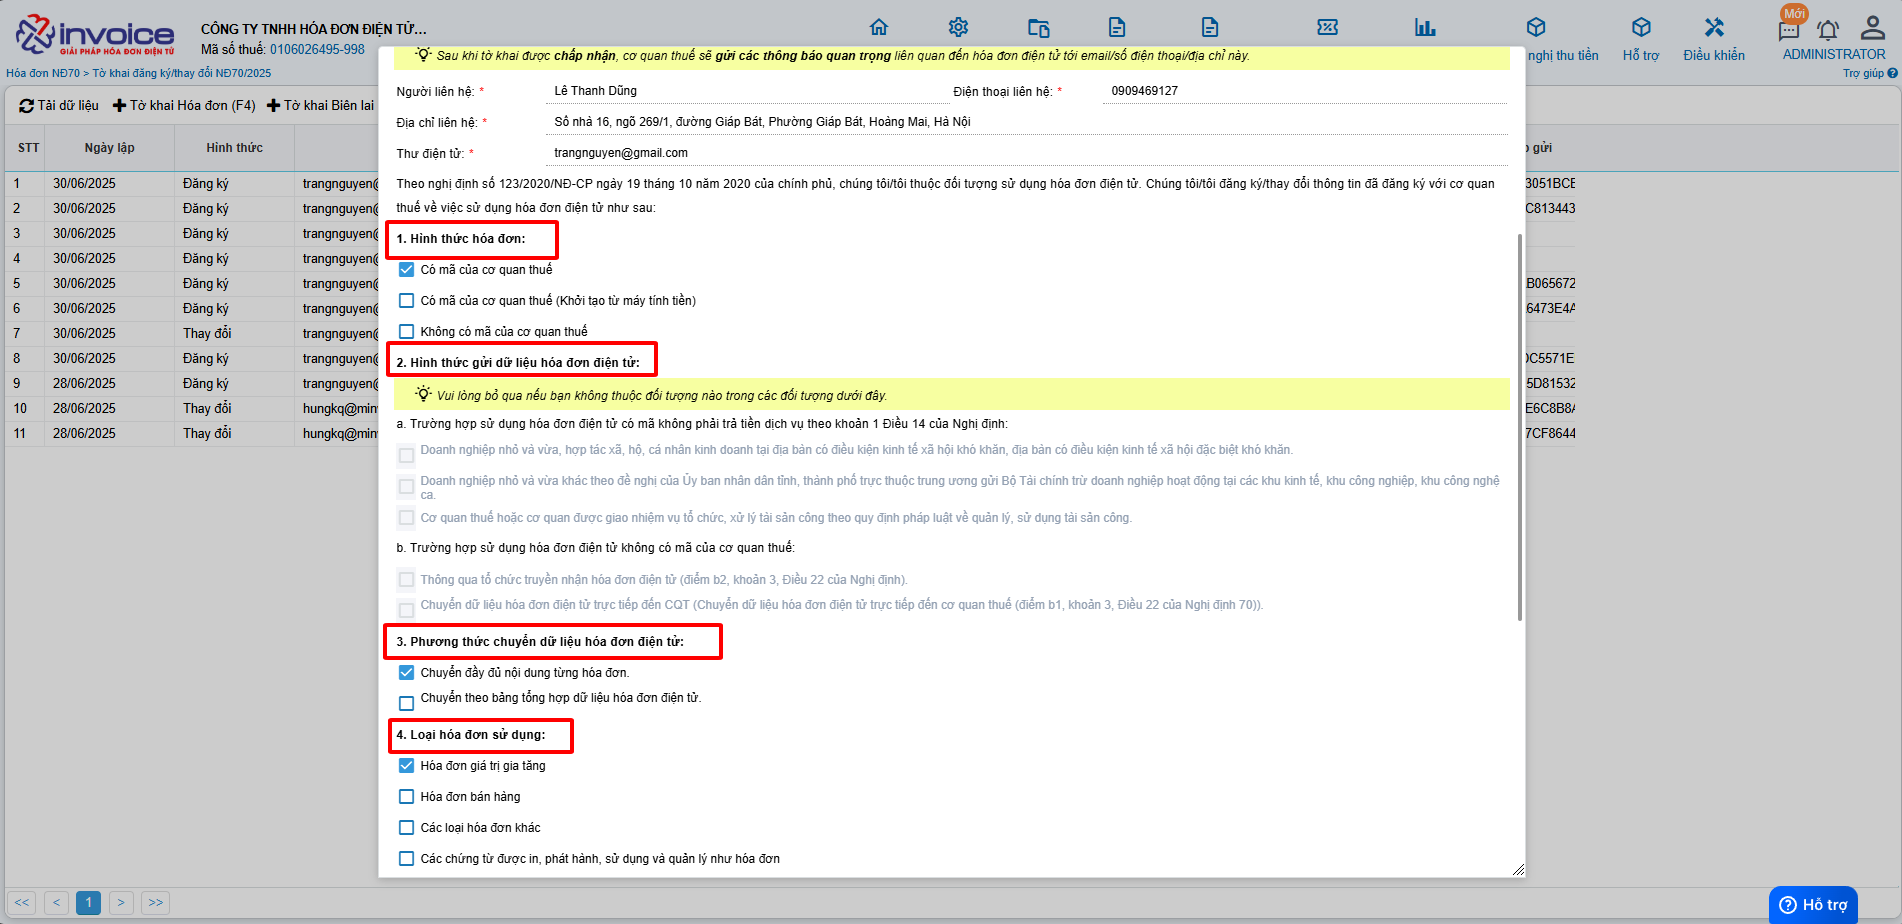Select page 1 in pagination
The width and height of the screenshot is (1902, 924).
(x=89, y=903)
